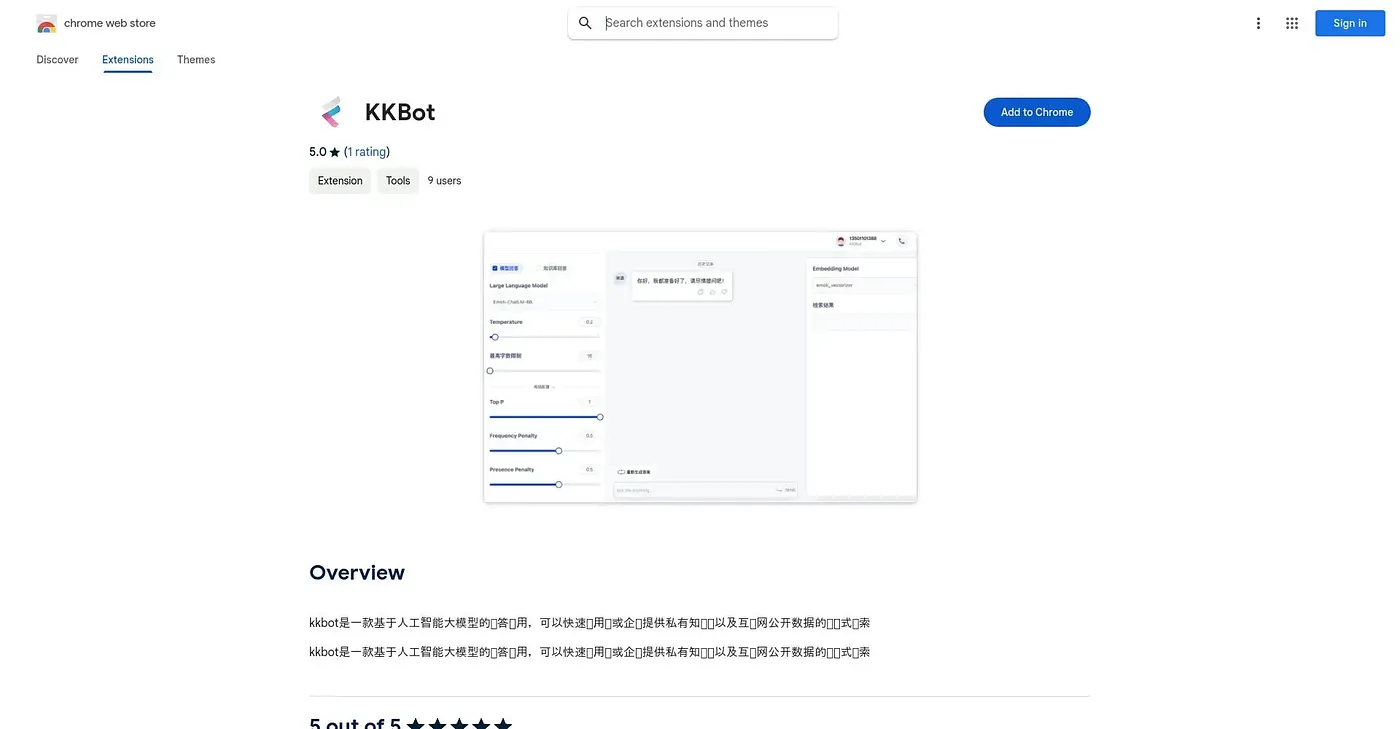The width and height of the screenshot is (1400, 729).
Task: Switch to the Themes tab
Action: coord(196,60)
